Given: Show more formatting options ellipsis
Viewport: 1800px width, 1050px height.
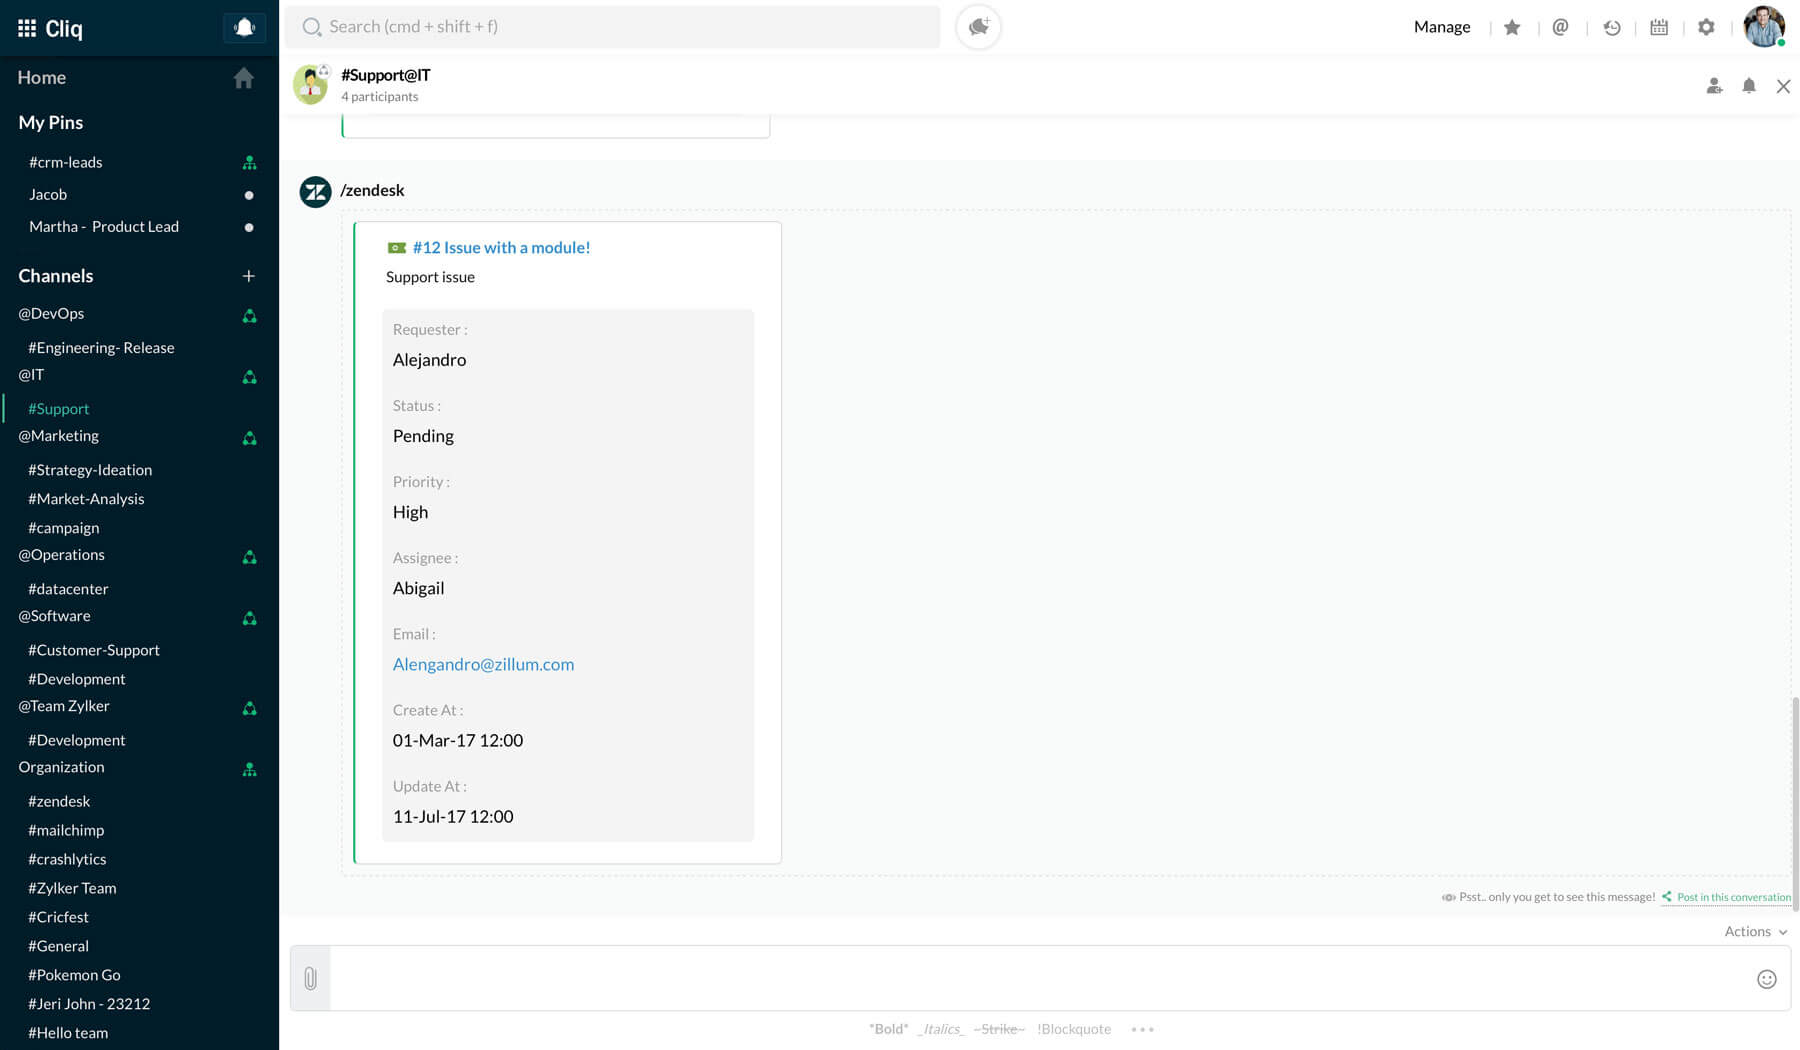Looking at the screenshot, I should pos(1142,1029).
